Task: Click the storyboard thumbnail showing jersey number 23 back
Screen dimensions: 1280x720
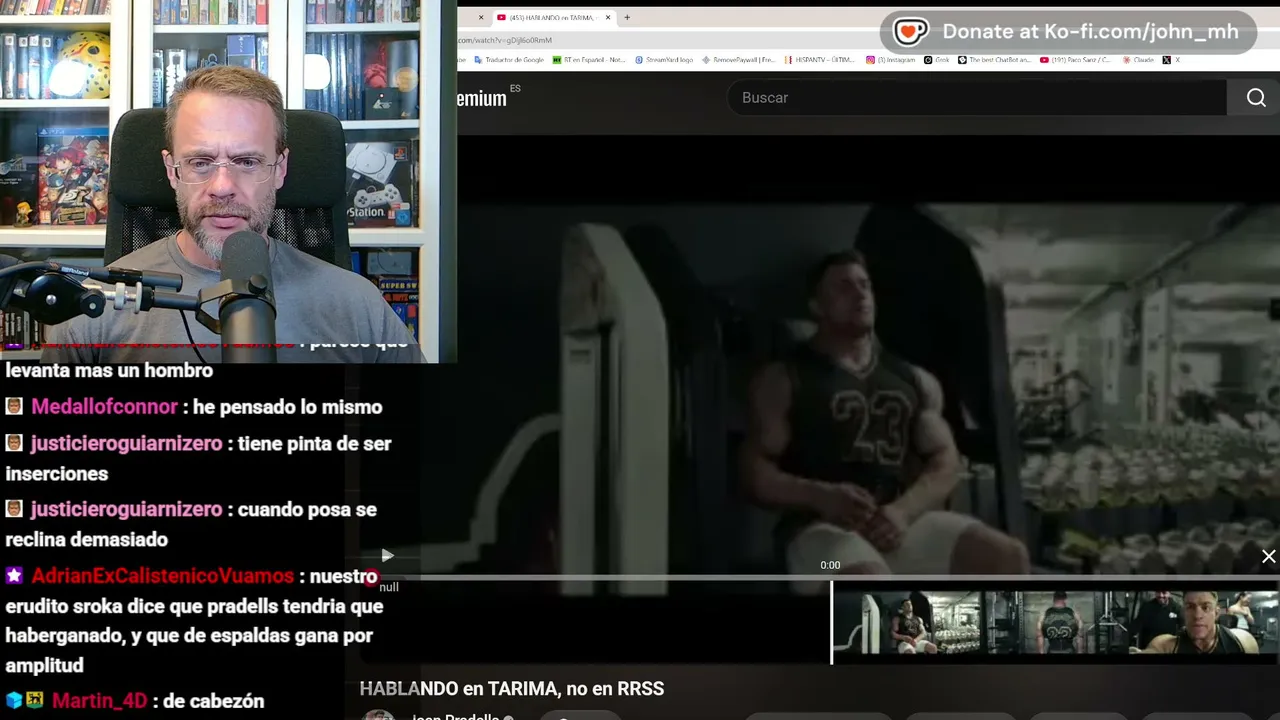Action: [x=1056, y=623]
